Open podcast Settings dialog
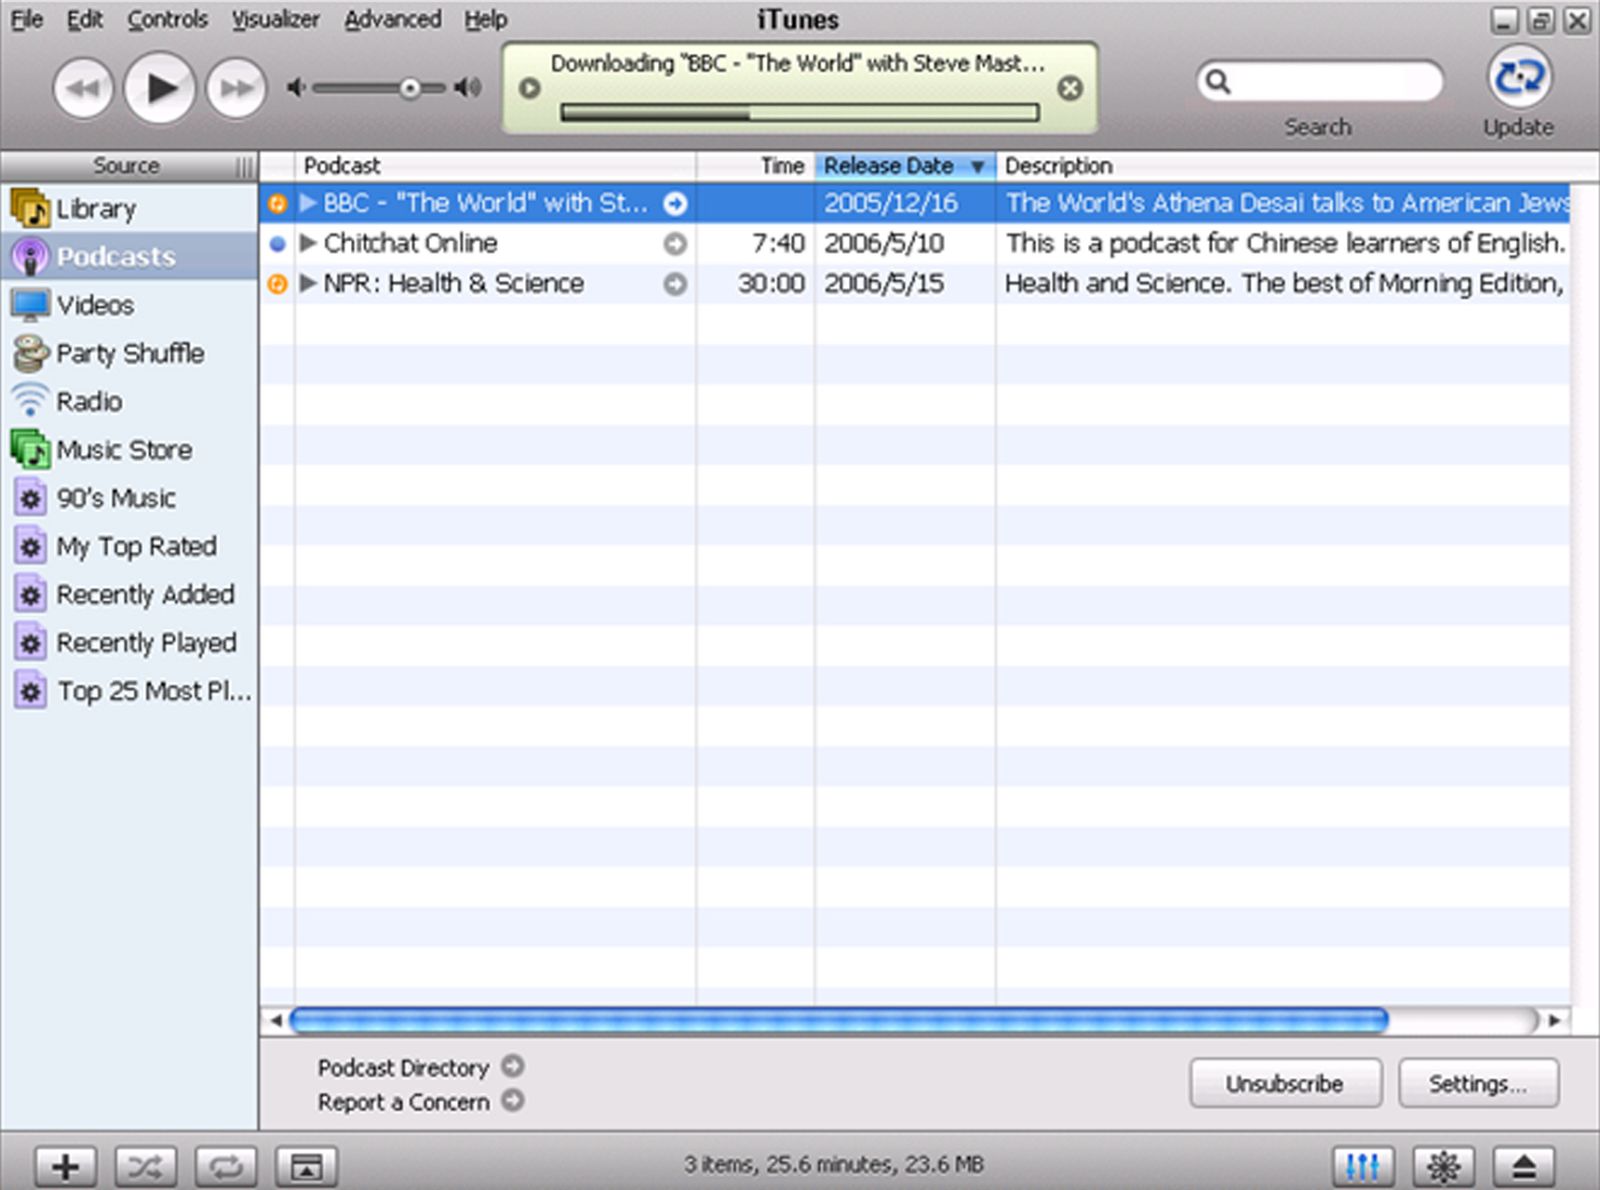The height and width of the screenshot is (1190, 1600). 1478,1083
